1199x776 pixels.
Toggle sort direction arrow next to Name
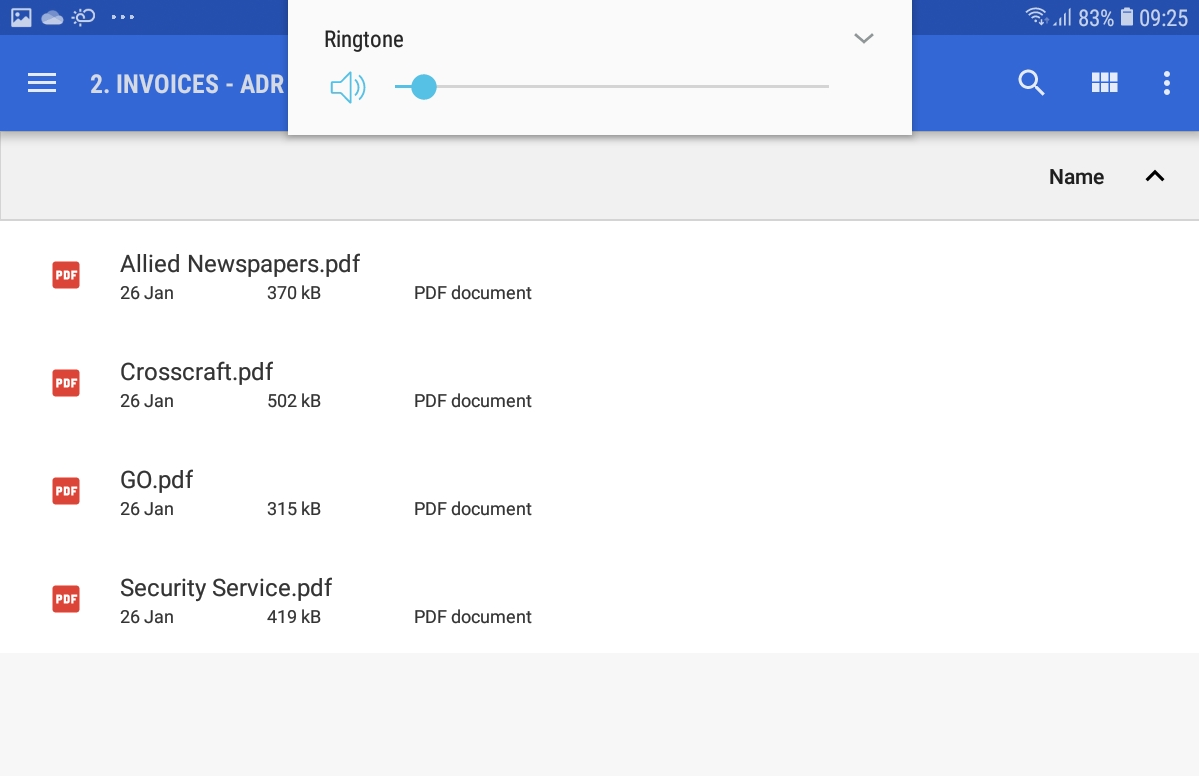(1155, 177)
